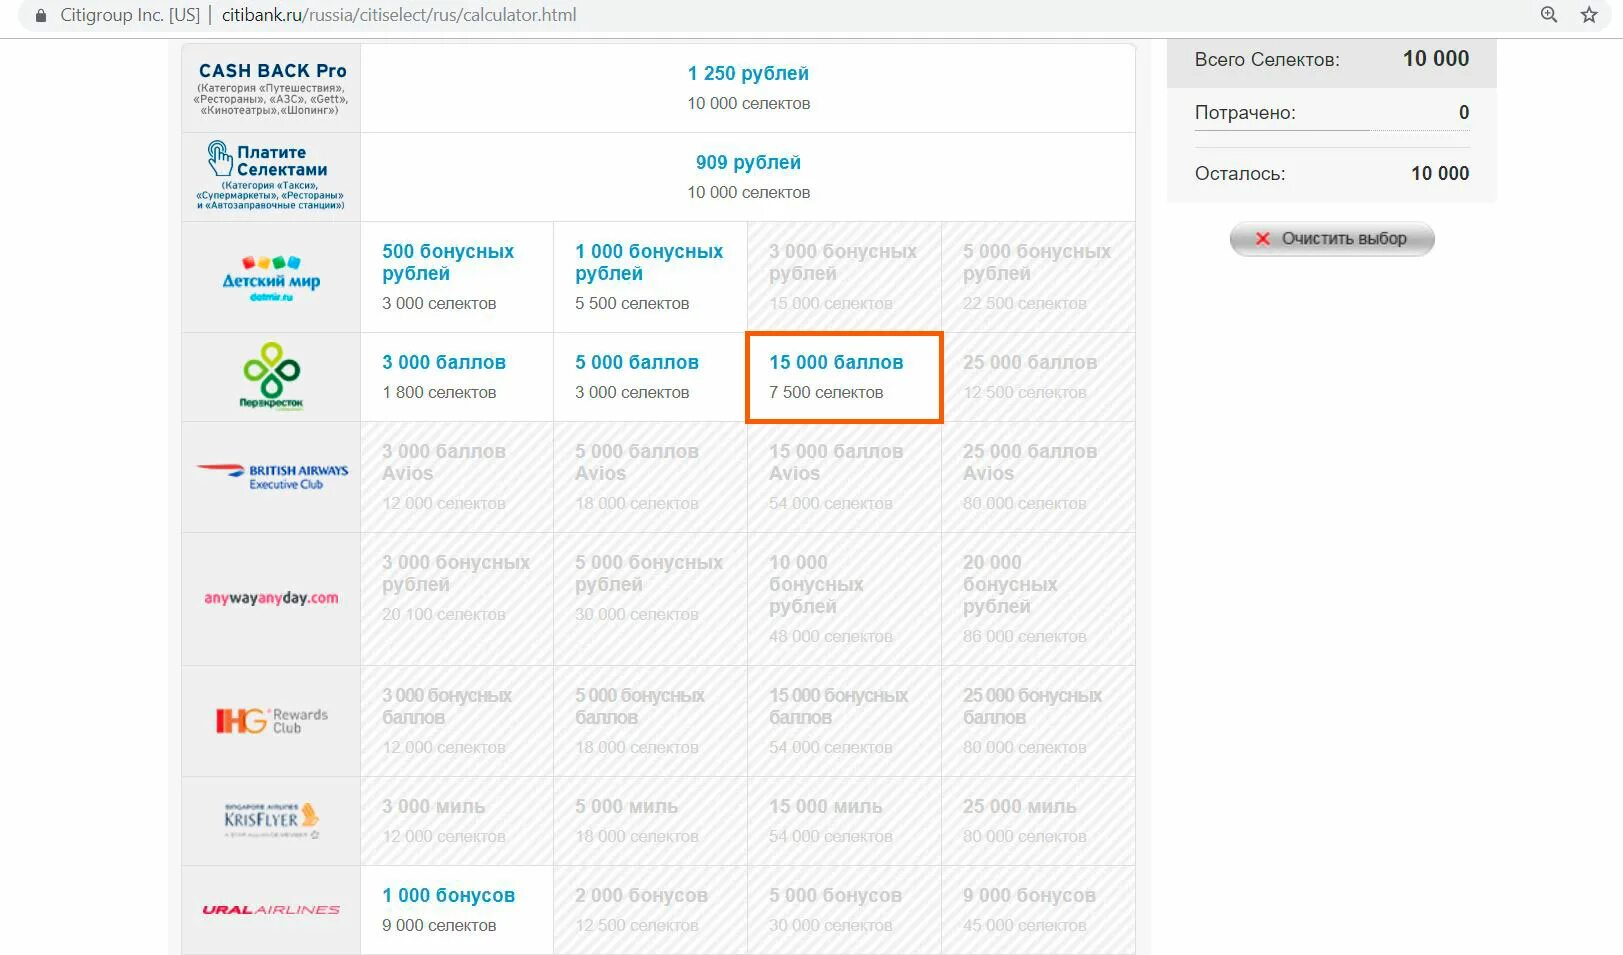Viewport: 1623px width, 955px height.
Task: Click Ural Airlines 2 000 бонусов cell
Action: 650,910
